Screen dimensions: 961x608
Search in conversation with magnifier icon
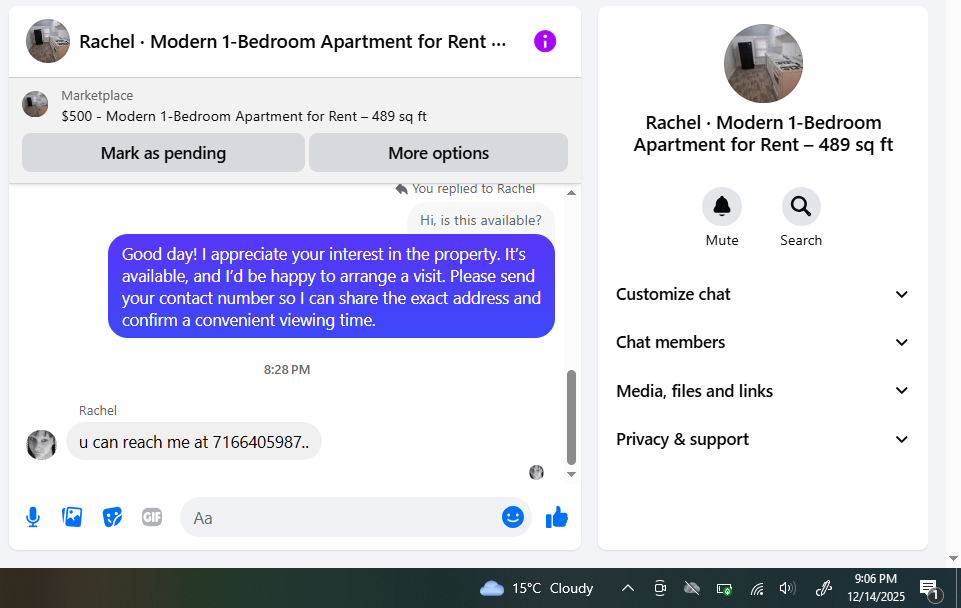tap(801, 207)
